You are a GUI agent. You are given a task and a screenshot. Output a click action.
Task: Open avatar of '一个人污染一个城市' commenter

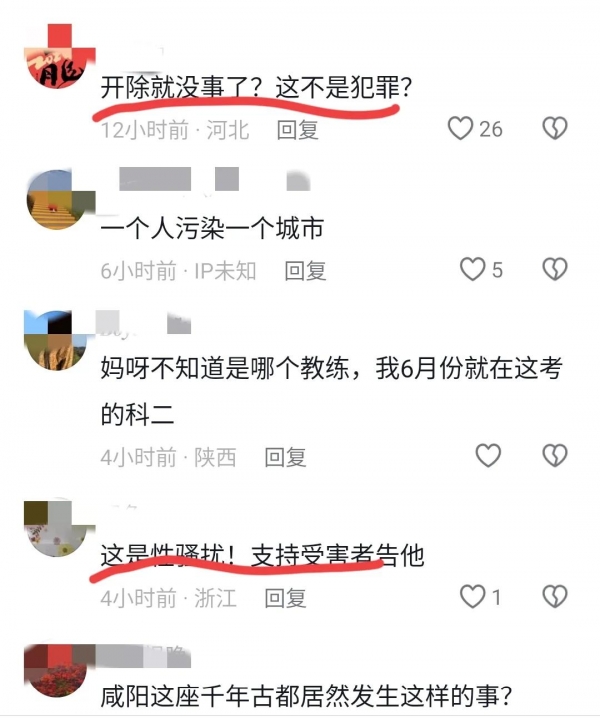click(57, 199)
